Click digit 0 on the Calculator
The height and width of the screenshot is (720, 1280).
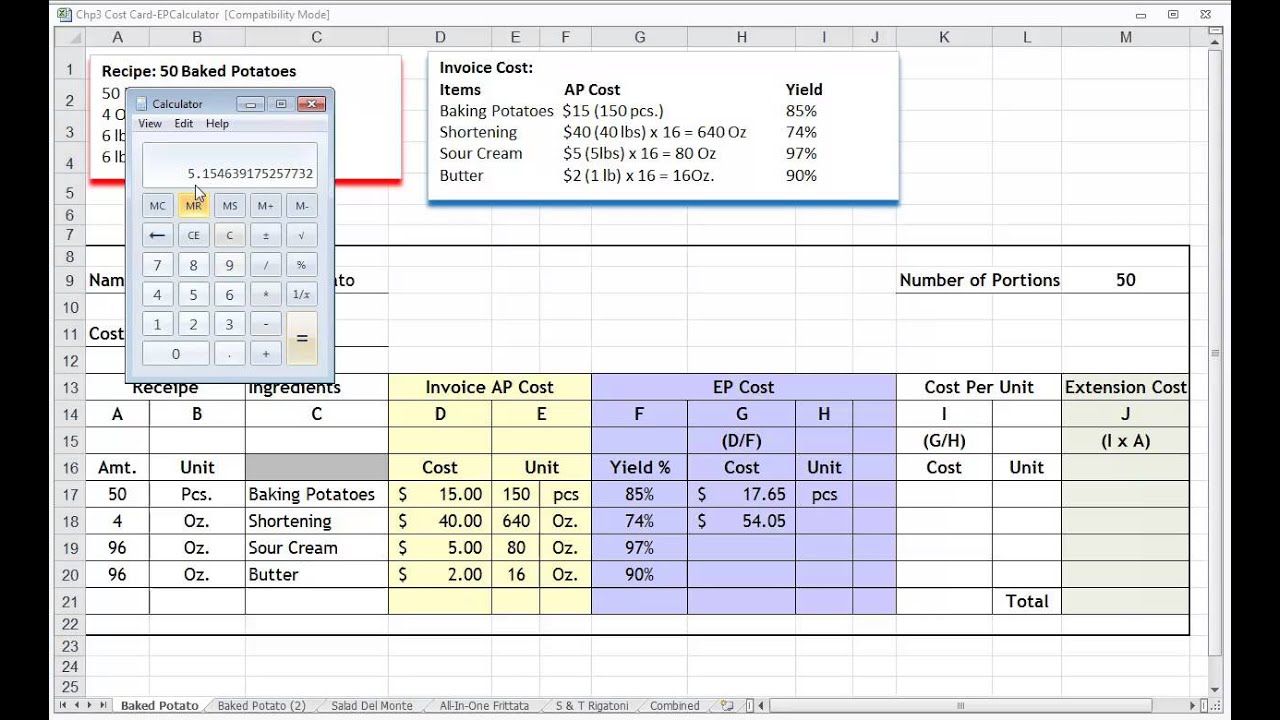click(x=176, y=354)
